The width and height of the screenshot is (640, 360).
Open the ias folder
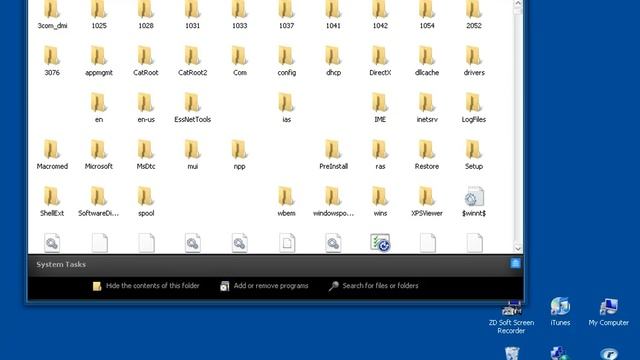click(x=286, y=108)
